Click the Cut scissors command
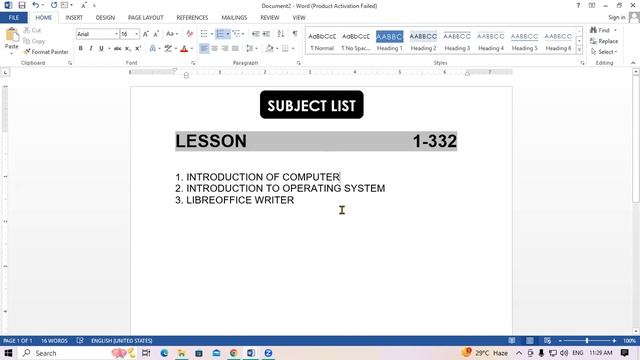This screenshot has height=360, width=640. 32,30
